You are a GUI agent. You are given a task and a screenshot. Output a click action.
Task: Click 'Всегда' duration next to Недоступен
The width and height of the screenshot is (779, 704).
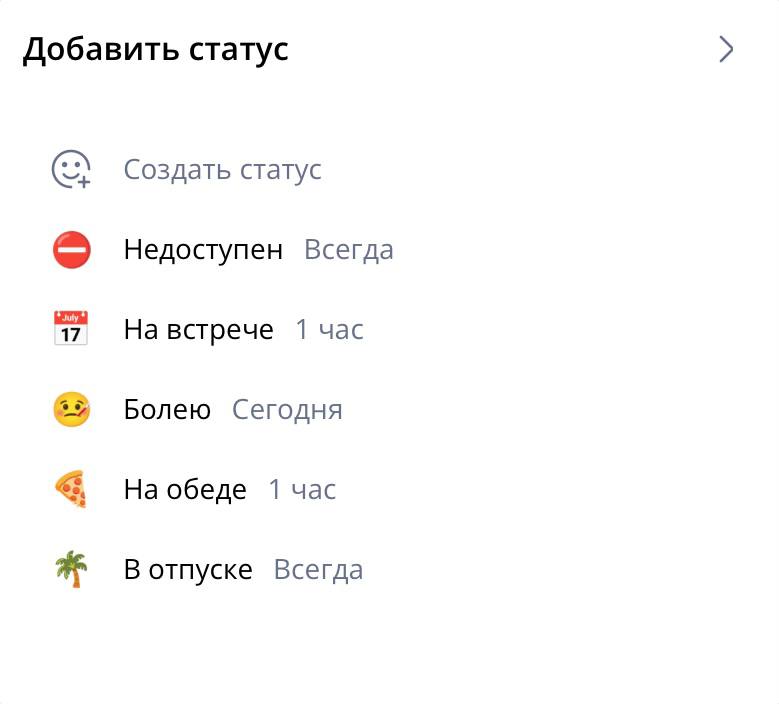tap(349, 250)
